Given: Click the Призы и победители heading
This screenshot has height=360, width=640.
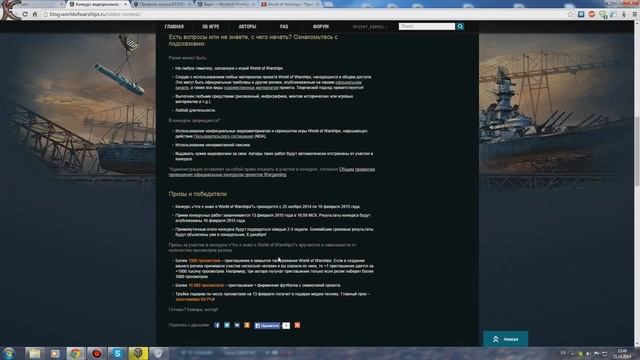Looking at the screenshot, I should [198, 194].
